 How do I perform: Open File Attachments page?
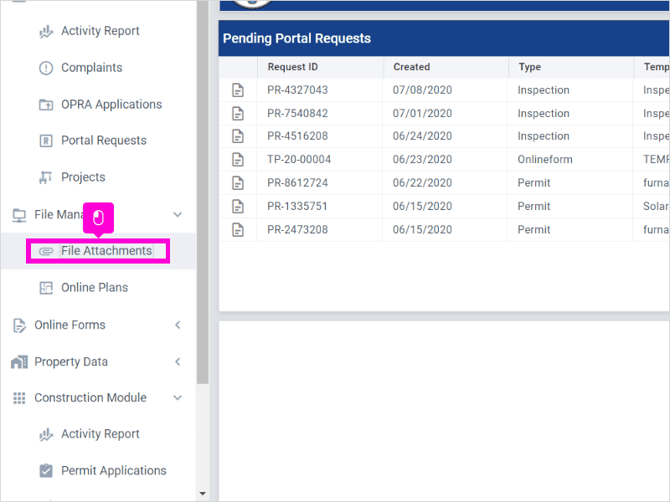click(x=106, y=251)
